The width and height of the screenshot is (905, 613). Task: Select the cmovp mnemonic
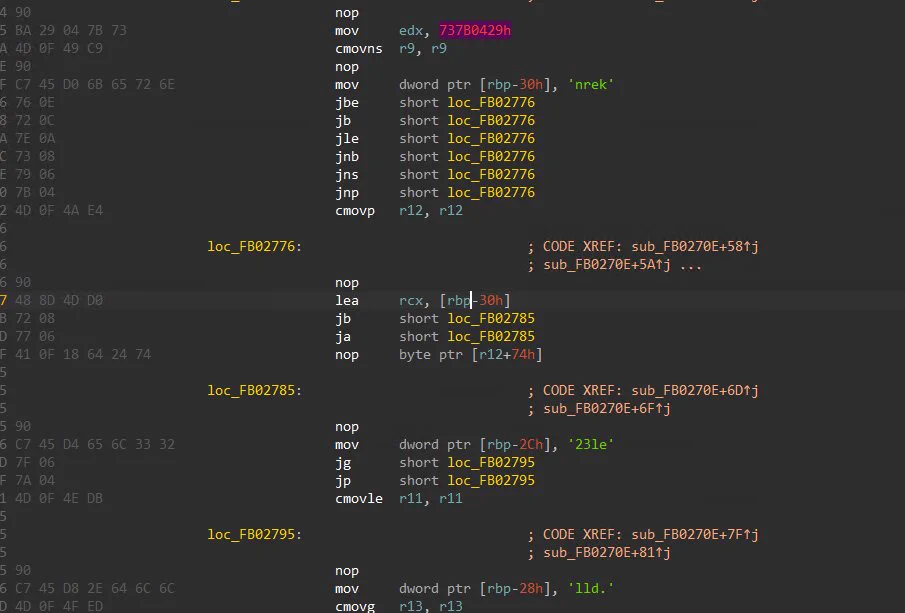(x=354, y=211)
